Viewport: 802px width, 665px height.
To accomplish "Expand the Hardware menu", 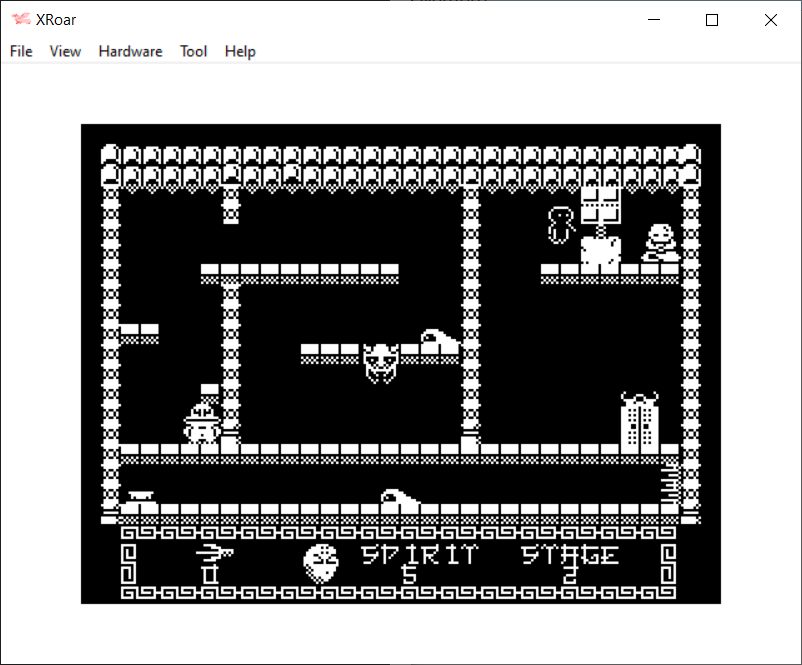I will (130, 51).
